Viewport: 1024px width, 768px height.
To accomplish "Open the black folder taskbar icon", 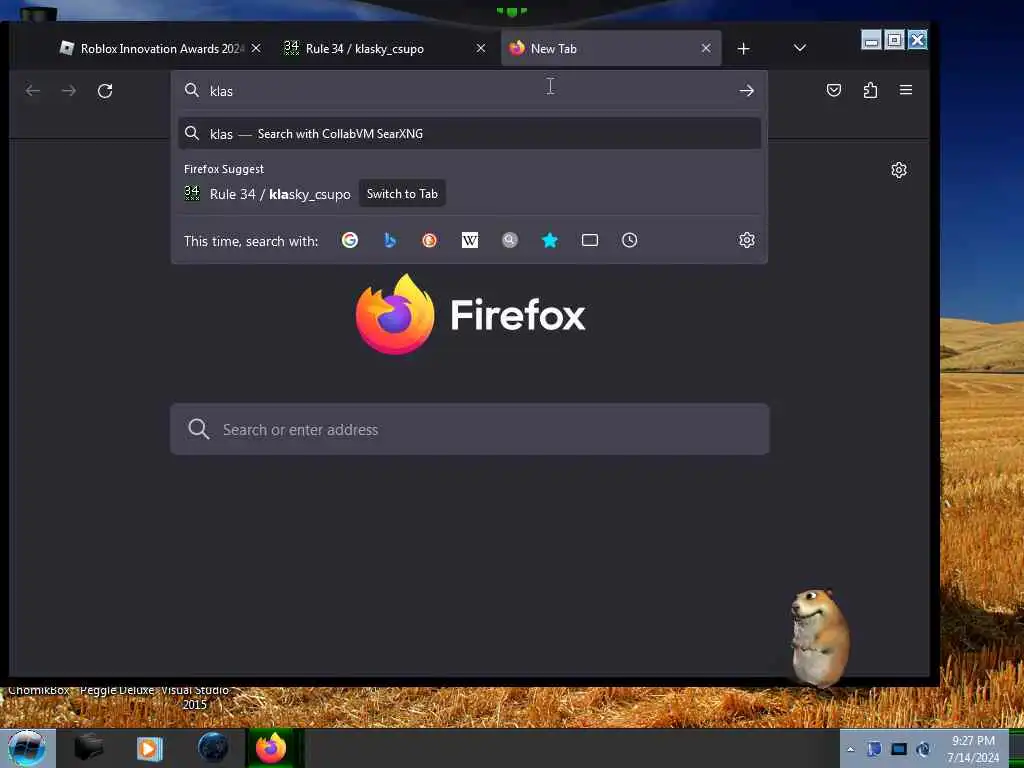I will pos(89,748).
